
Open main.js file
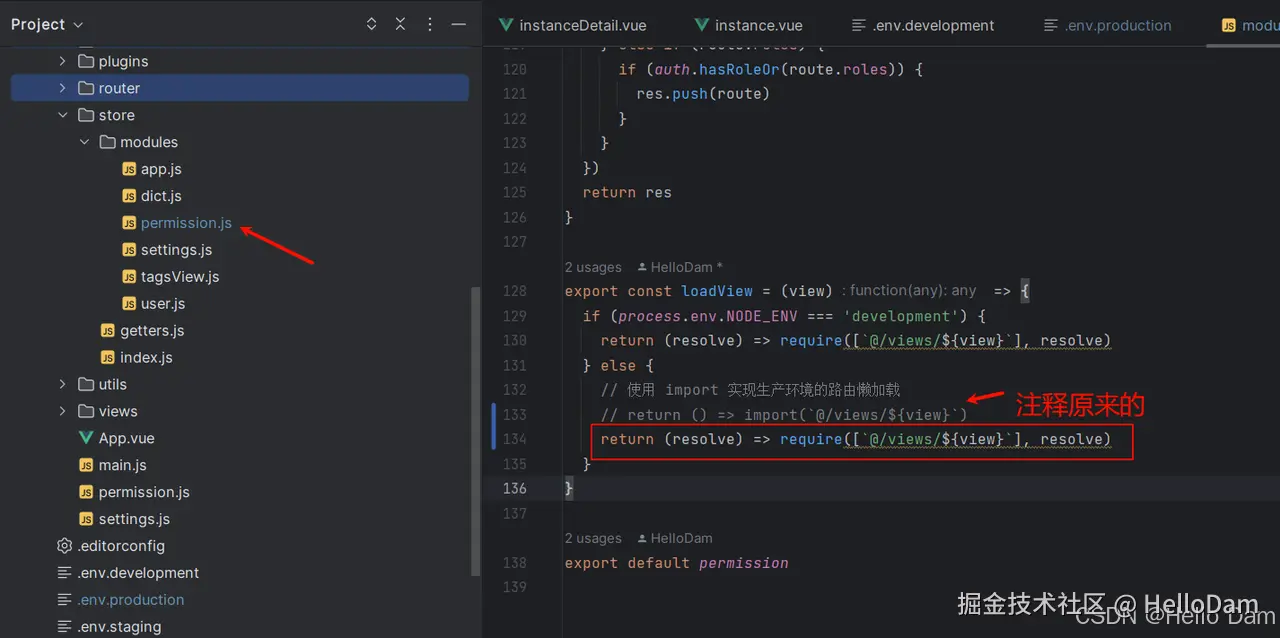(123, 465)
